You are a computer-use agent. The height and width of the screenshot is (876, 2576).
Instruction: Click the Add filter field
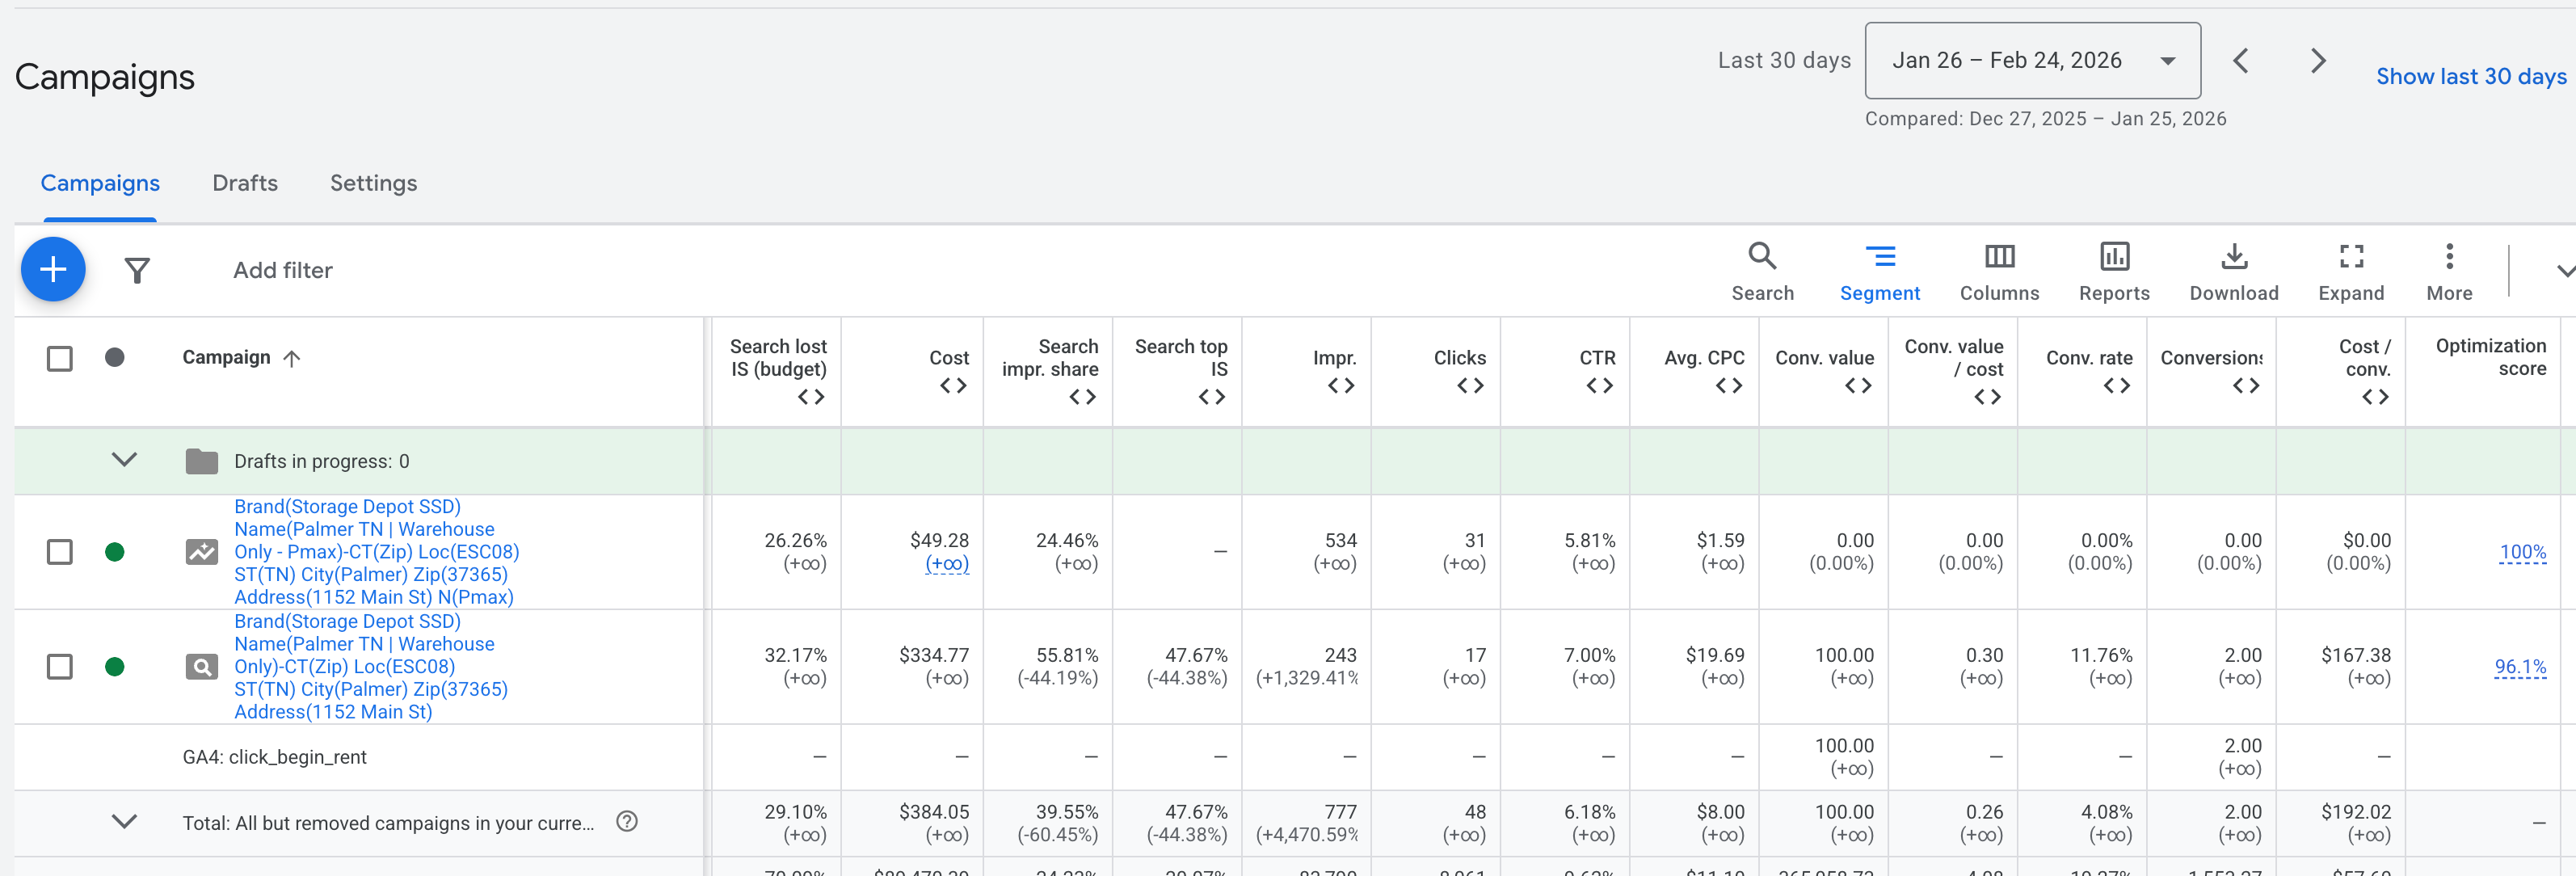click(283, 270)
